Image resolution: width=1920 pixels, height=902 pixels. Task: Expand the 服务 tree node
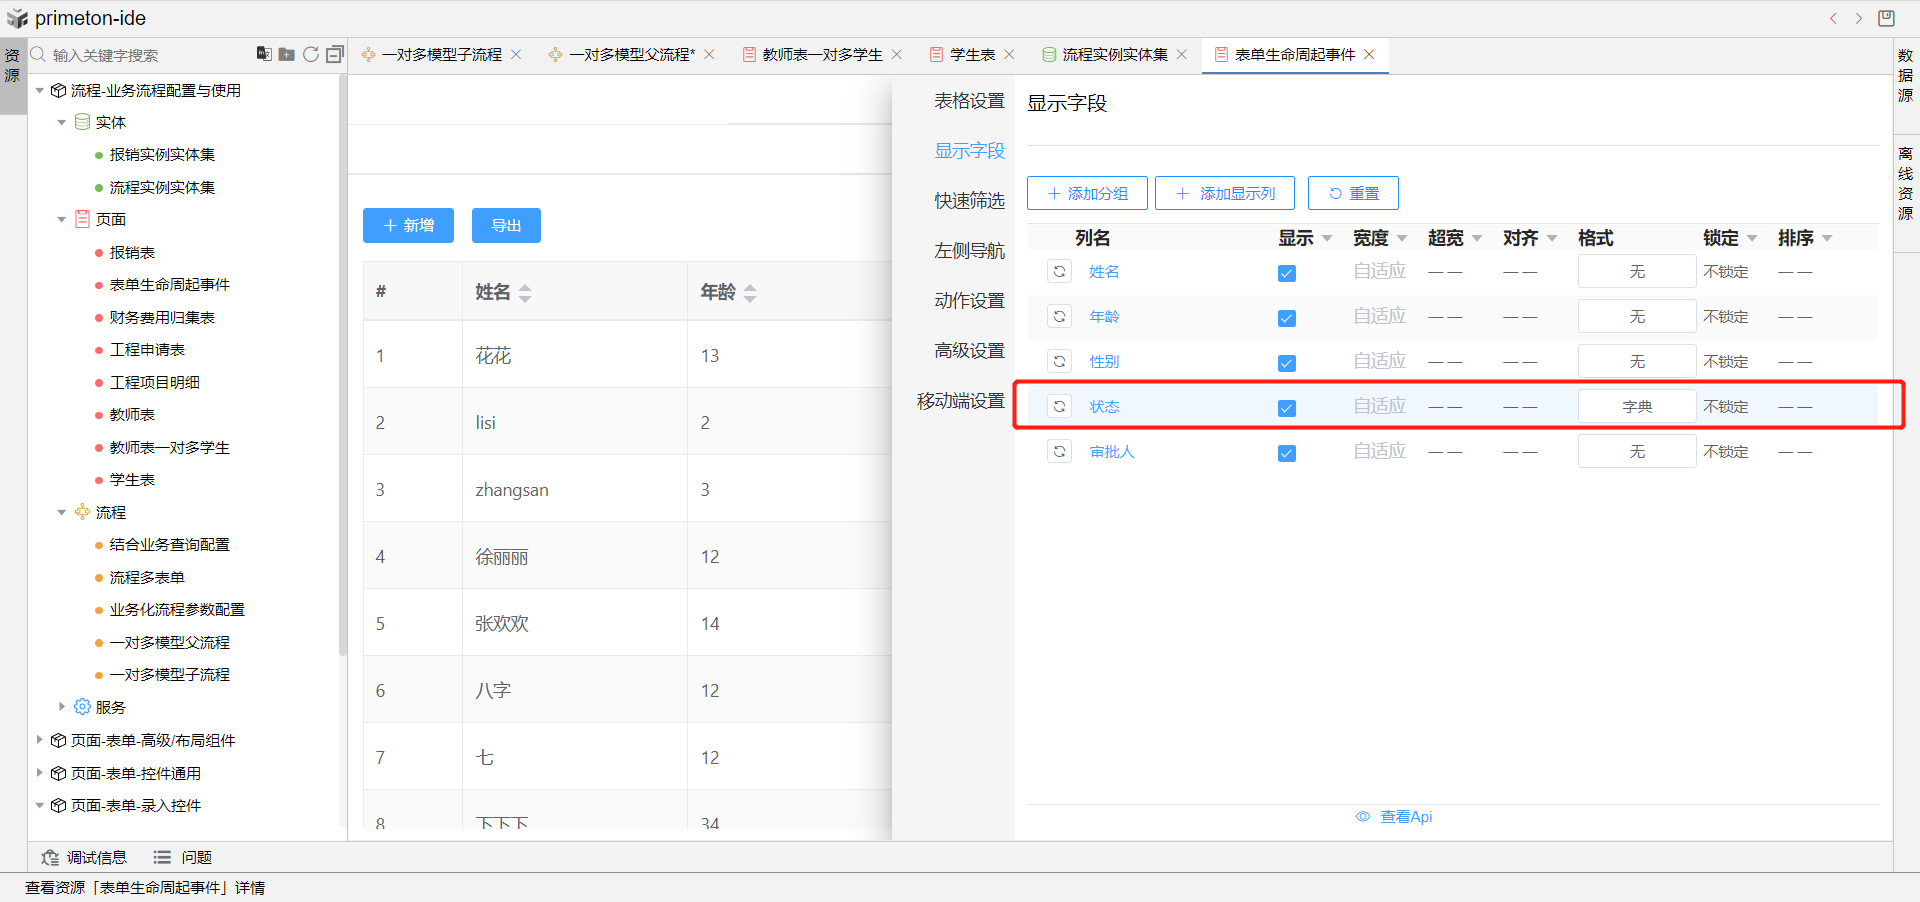62,707
